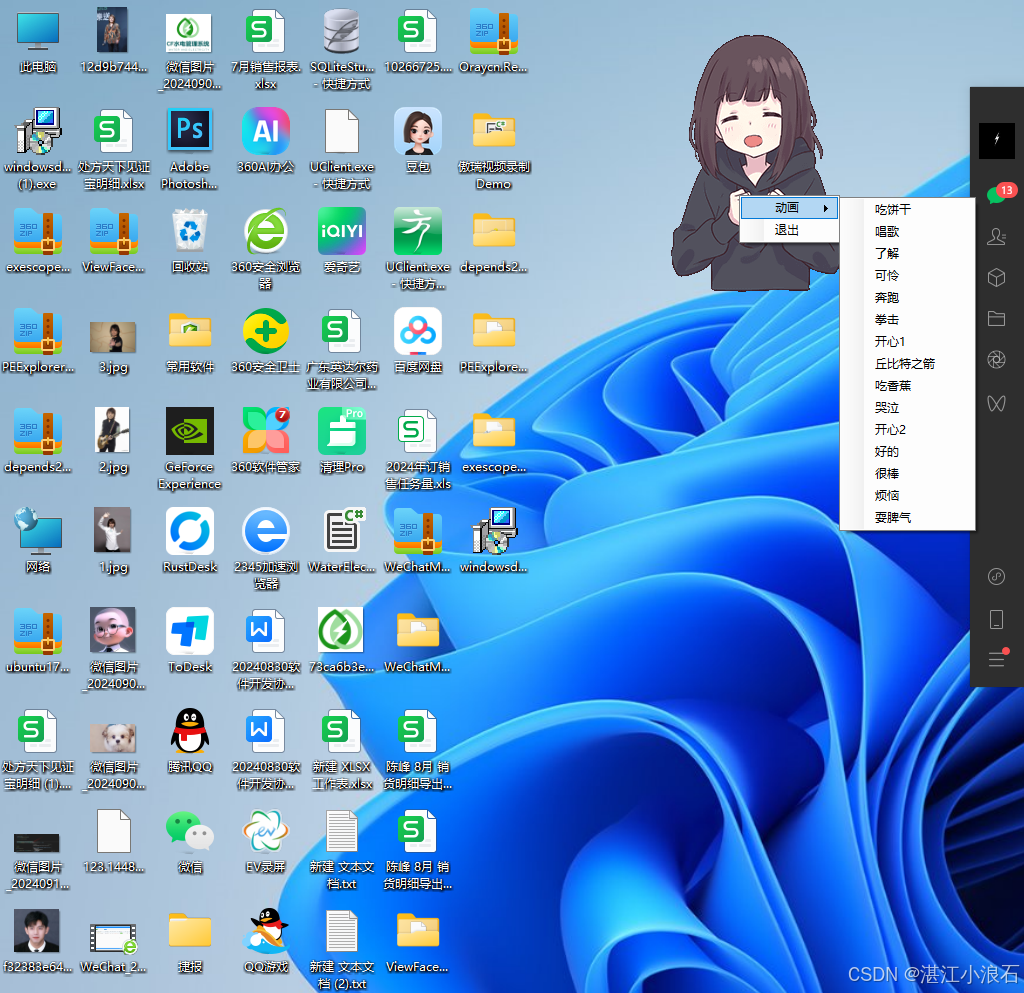Viewport: 1024px width, 993px height.
Task: Open the contacts icon in sidebar
Action: tap(997, 236)
